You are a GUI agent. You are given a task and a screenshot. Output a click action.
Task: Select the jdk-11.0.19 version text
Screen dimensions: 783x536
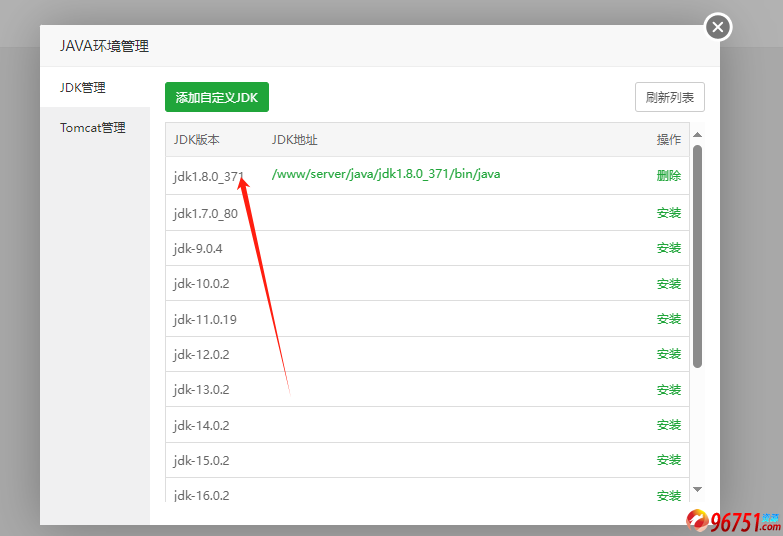tap(205, 320)
